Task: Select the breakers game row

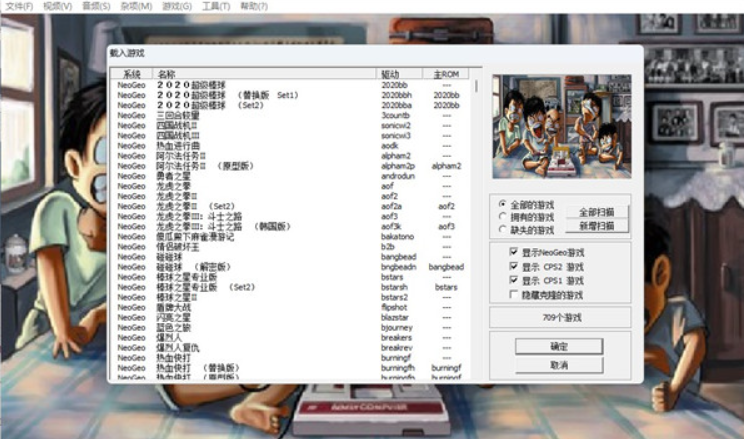Action: point(291,337)
